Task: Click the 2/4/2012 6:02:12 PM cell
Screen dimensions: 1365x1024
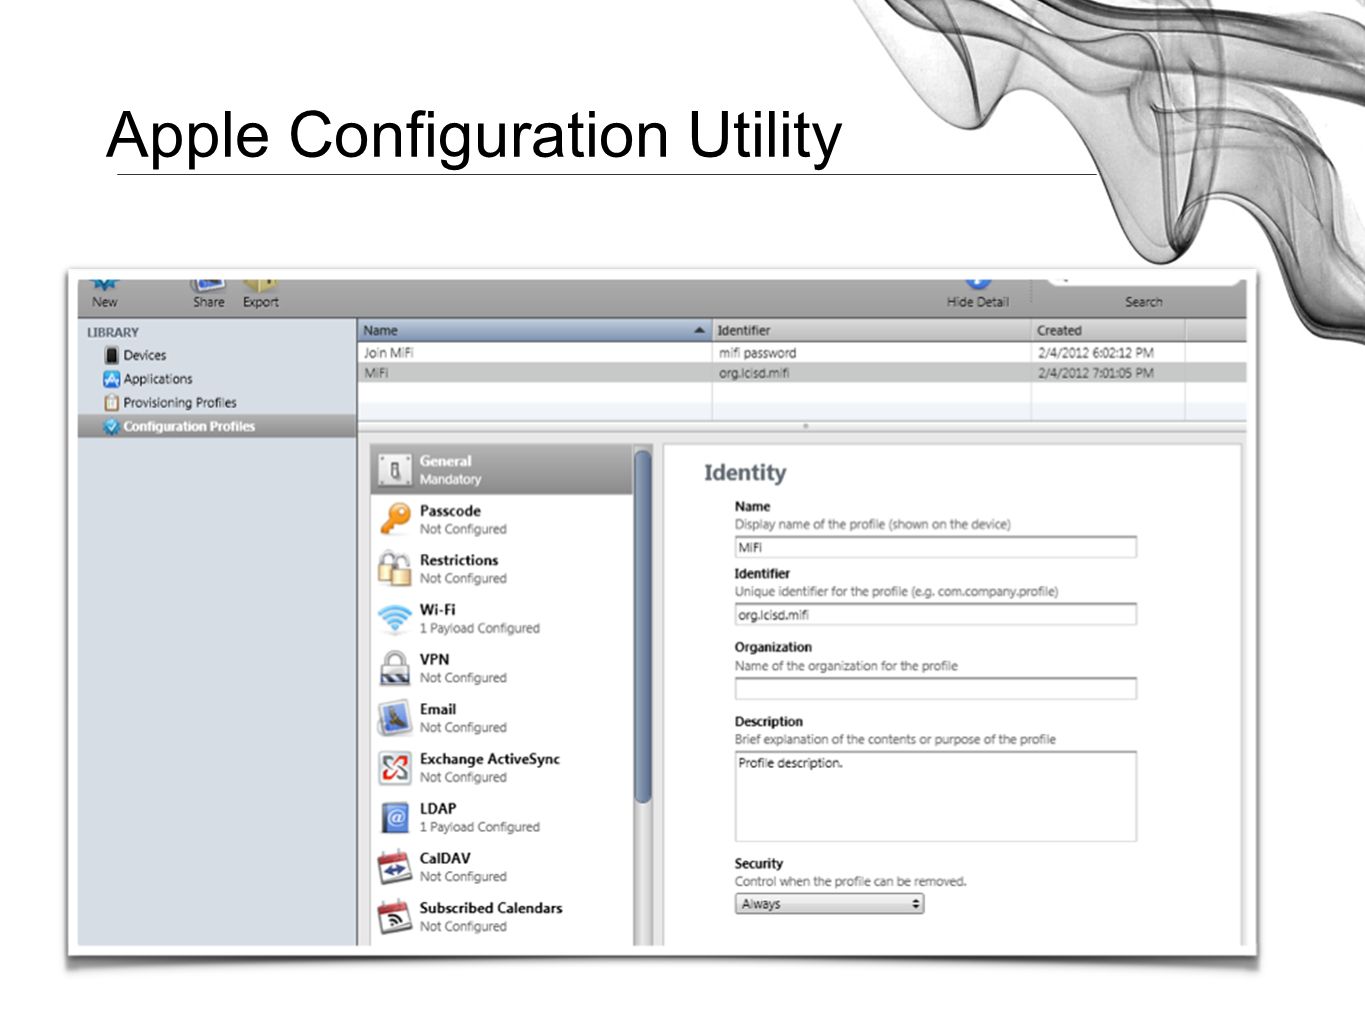Action: click(x=1095, y=353)
